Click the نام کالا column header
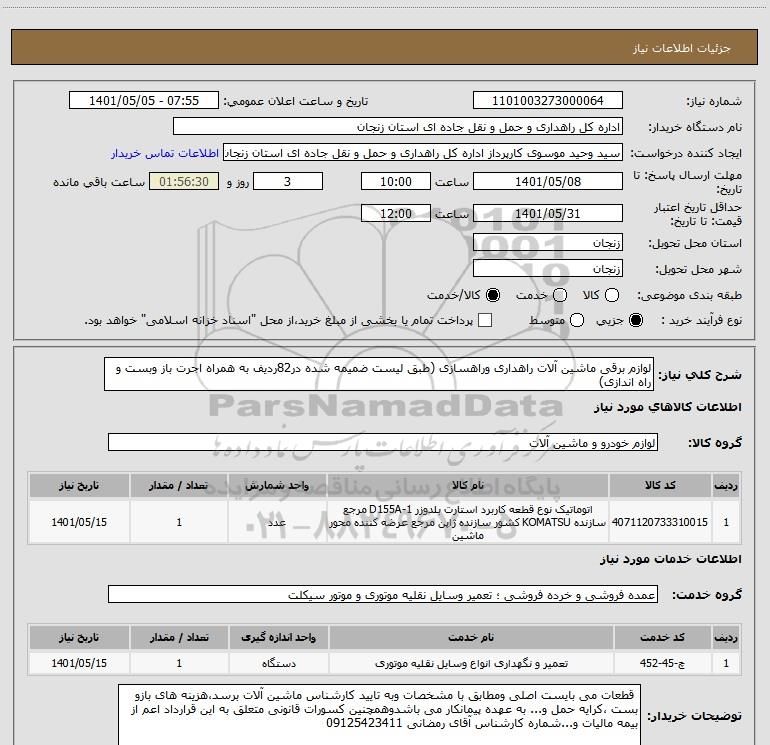 [x=468, y=485]
